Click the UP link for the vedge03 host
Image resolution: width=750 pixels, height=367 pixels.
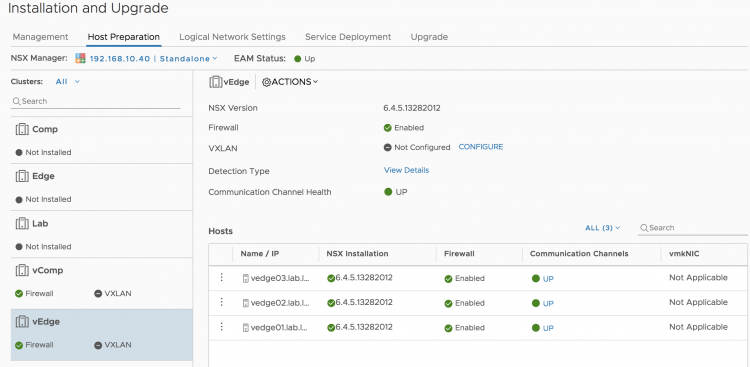pyautogui.click(x=548, y=278)
